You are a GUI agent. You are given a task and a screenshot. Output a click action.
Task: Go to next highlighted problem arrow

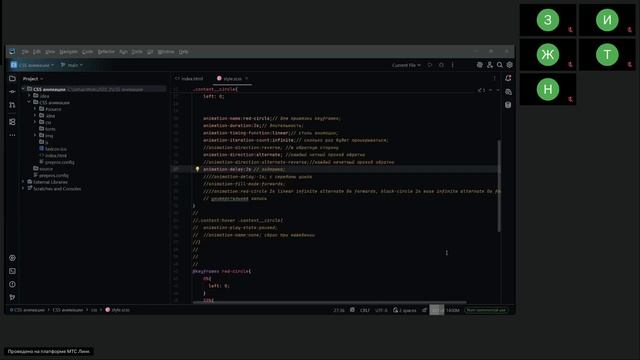(498, 90)
